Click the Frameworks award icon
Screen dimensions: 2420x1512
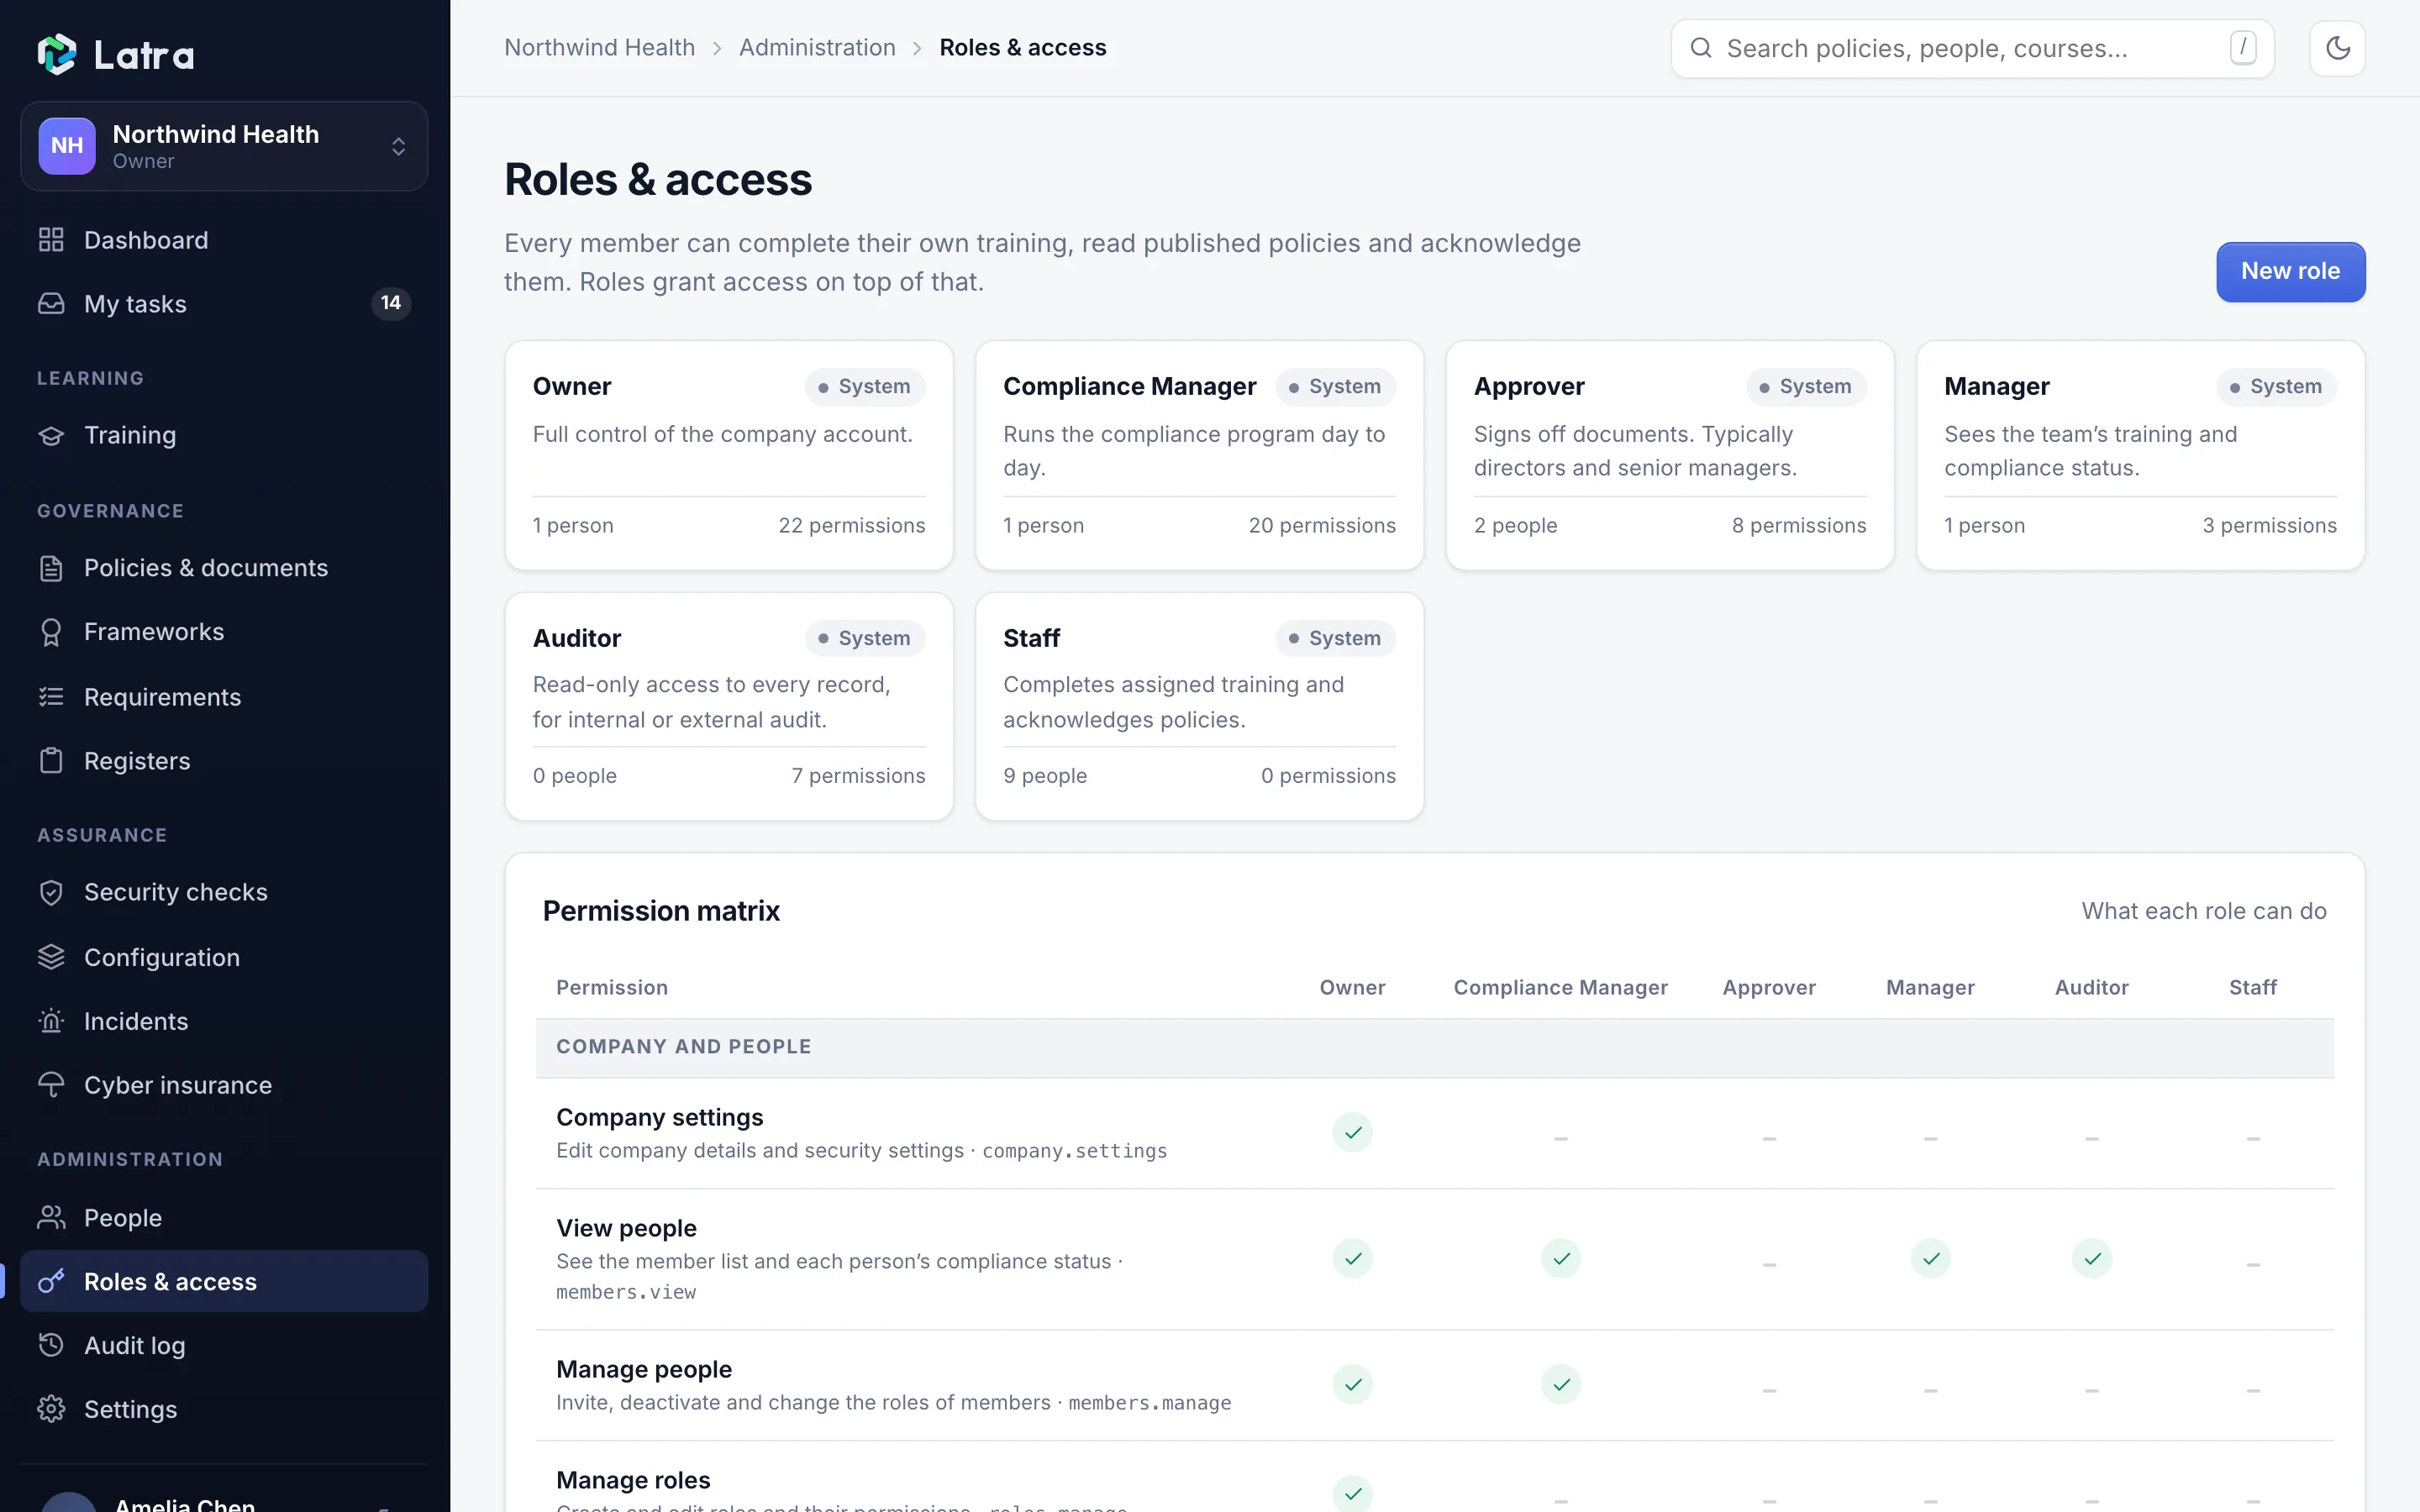pyautogui.click(x=51, y=632)
